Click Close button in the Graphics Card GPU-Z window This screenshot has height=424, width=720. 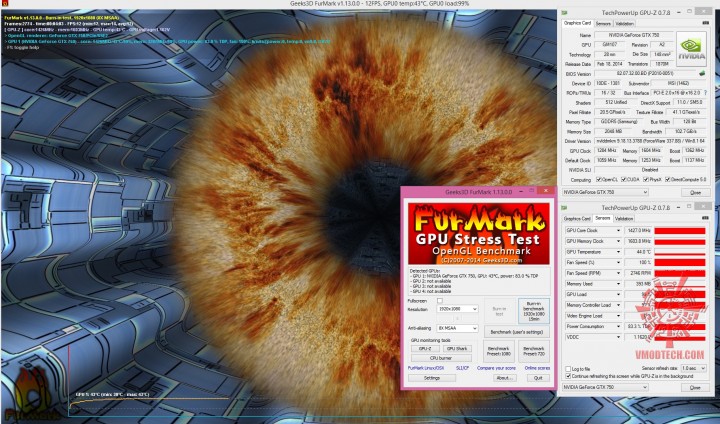point(695,192)
